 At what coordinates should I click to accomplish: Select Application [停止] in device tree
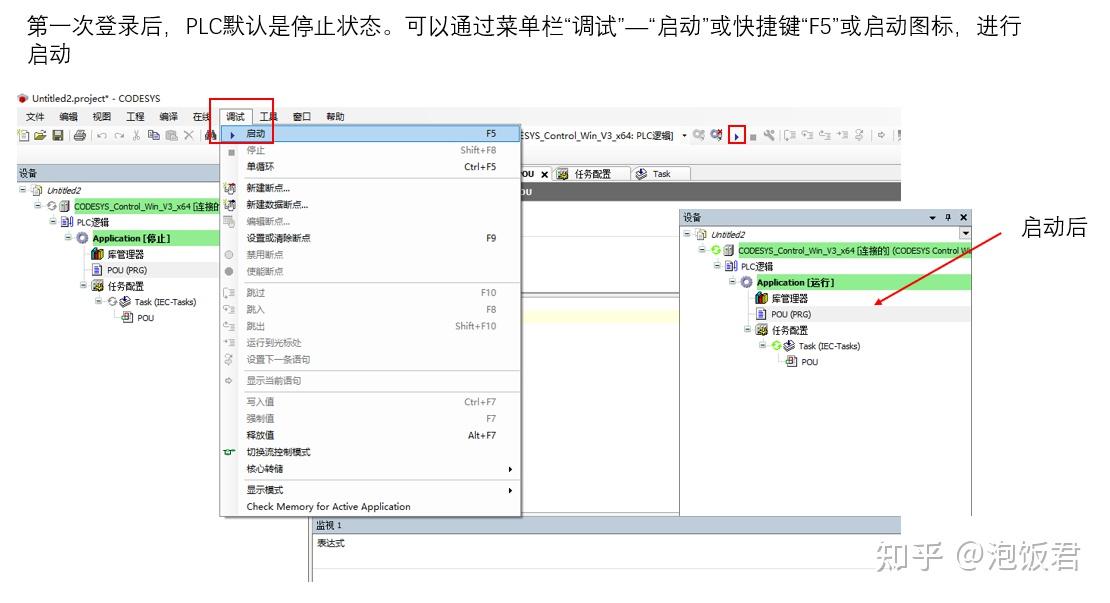click(x=131, y=239)
